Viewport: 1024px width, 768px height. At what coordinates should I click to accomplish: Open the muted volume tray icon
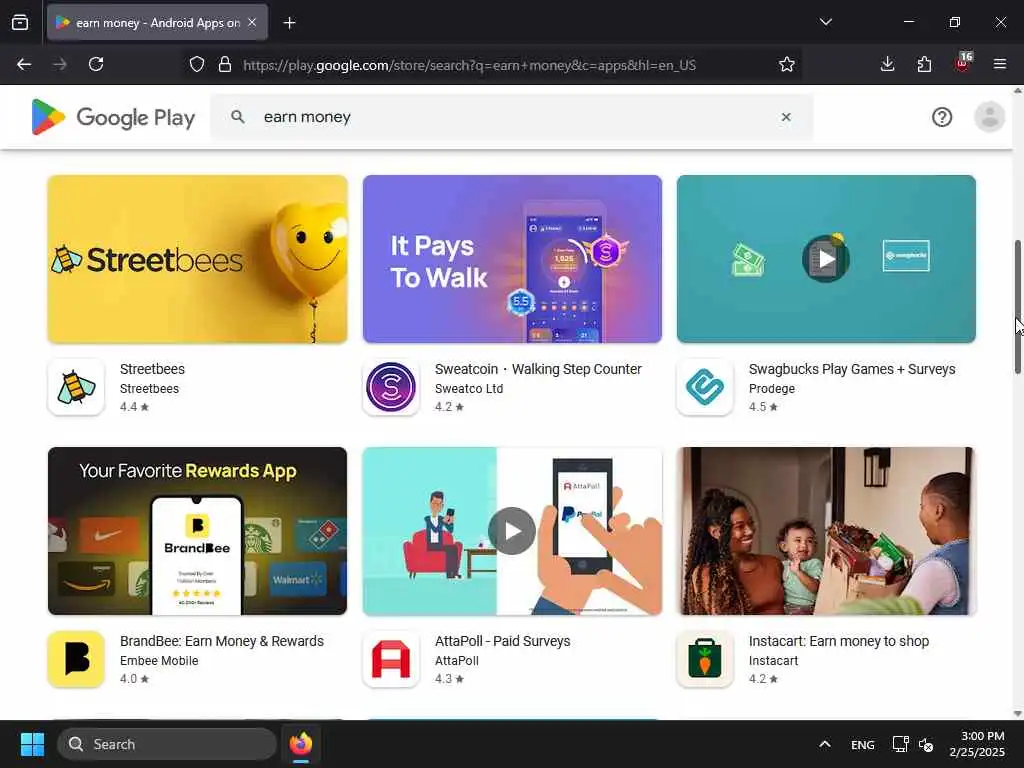coord(926,744)
